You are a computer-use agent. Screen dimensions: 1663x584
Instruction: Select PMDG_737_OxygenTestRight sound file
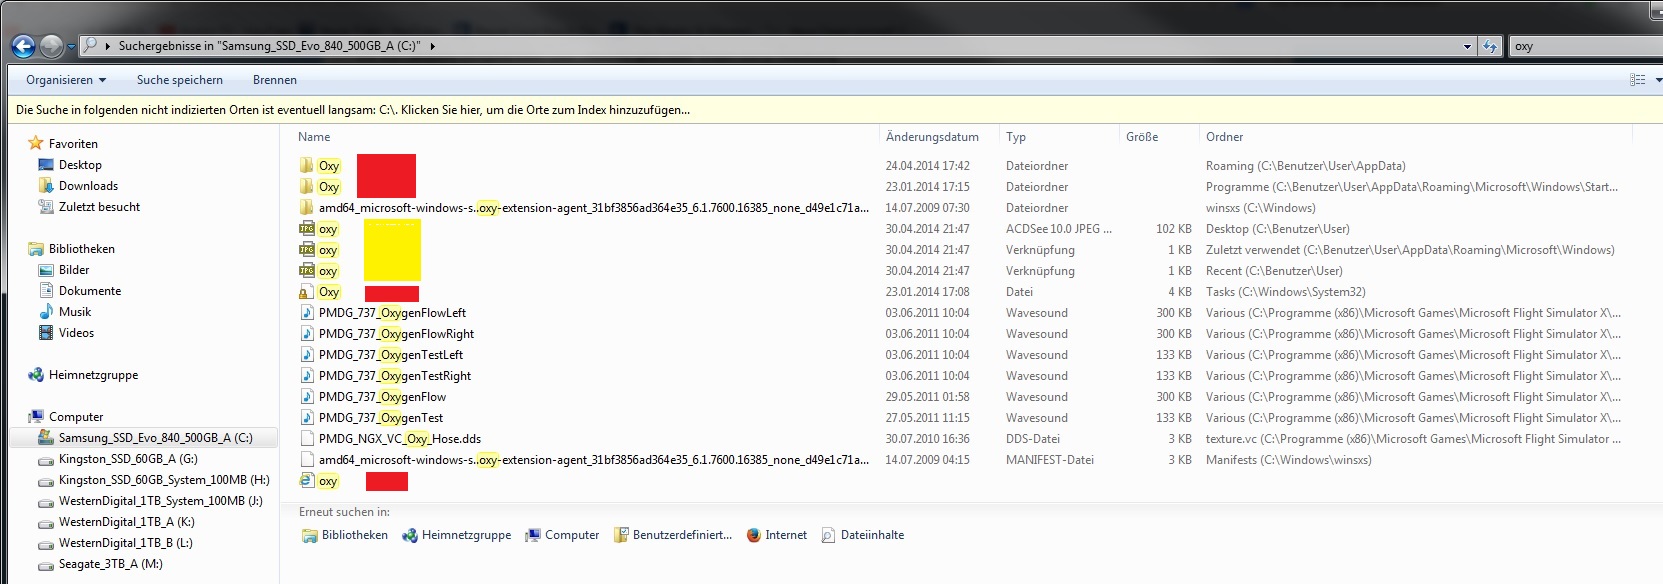coord(395,376)
